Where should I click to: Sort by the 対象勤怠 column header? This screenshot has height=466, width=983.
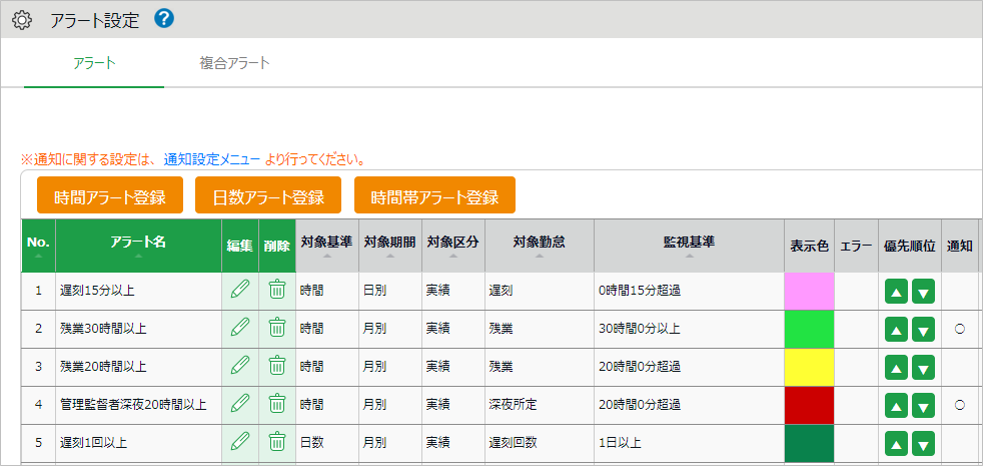click(x=539, y=245)
